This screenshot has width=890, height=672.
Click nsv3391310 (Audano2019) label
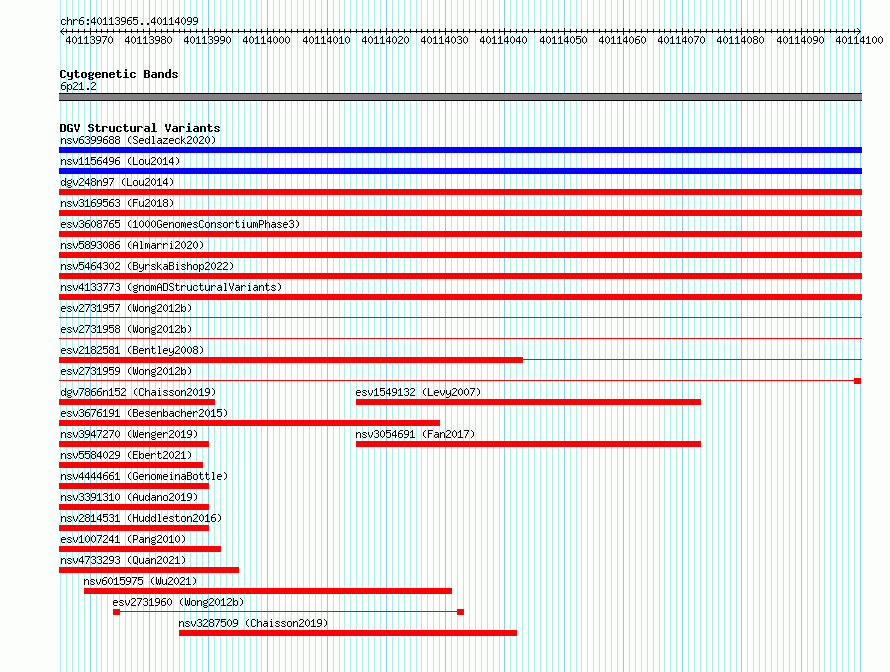129,497
